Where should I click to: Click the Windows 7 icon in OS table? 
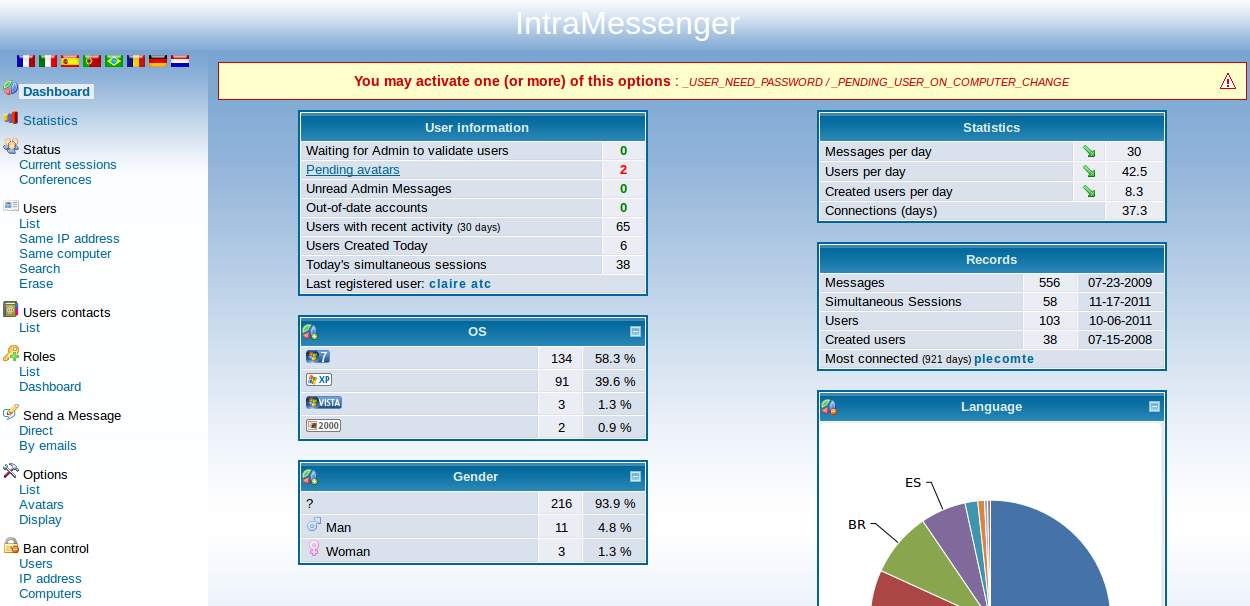318,356
